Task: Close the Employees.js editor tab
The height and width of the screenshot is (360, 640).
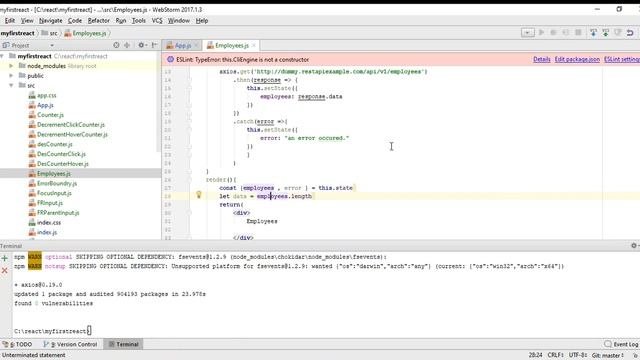Action: click(x=254, y=45)
